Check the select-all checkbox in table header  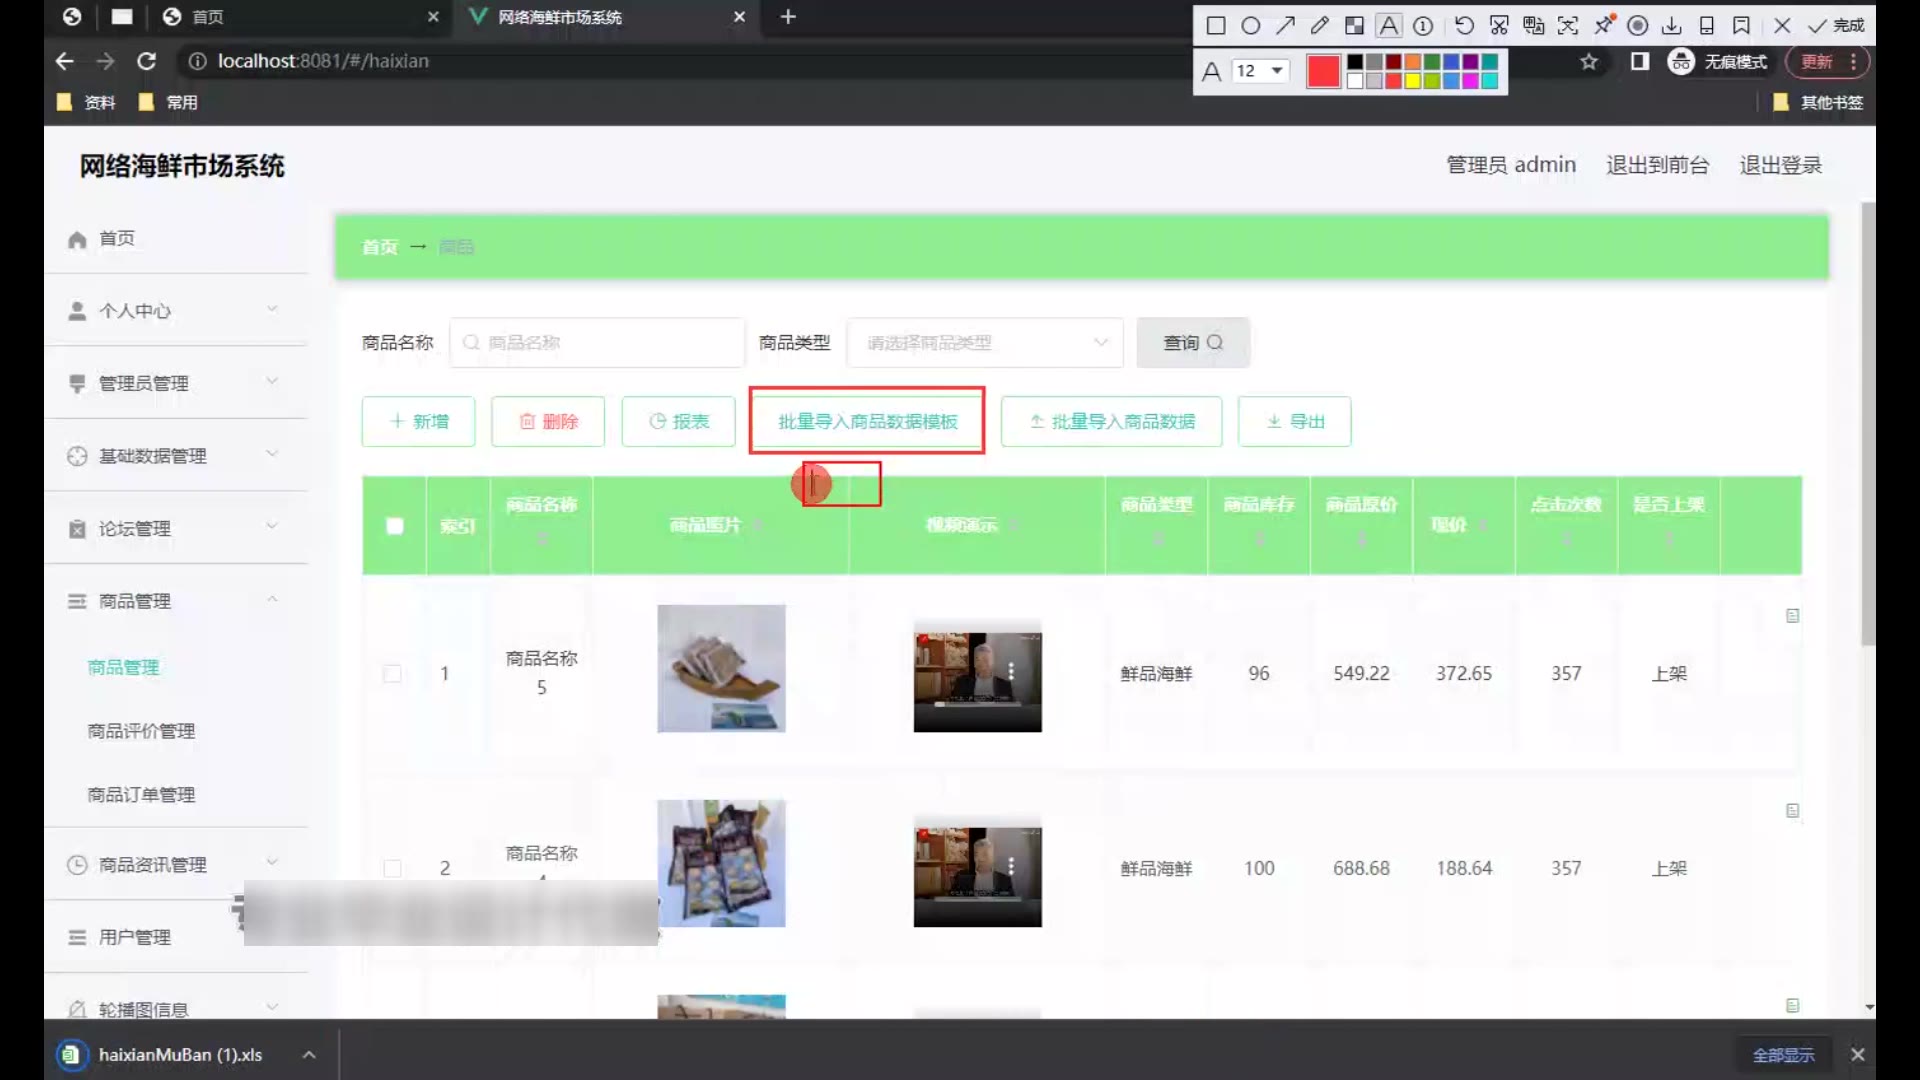click(395, 526)
